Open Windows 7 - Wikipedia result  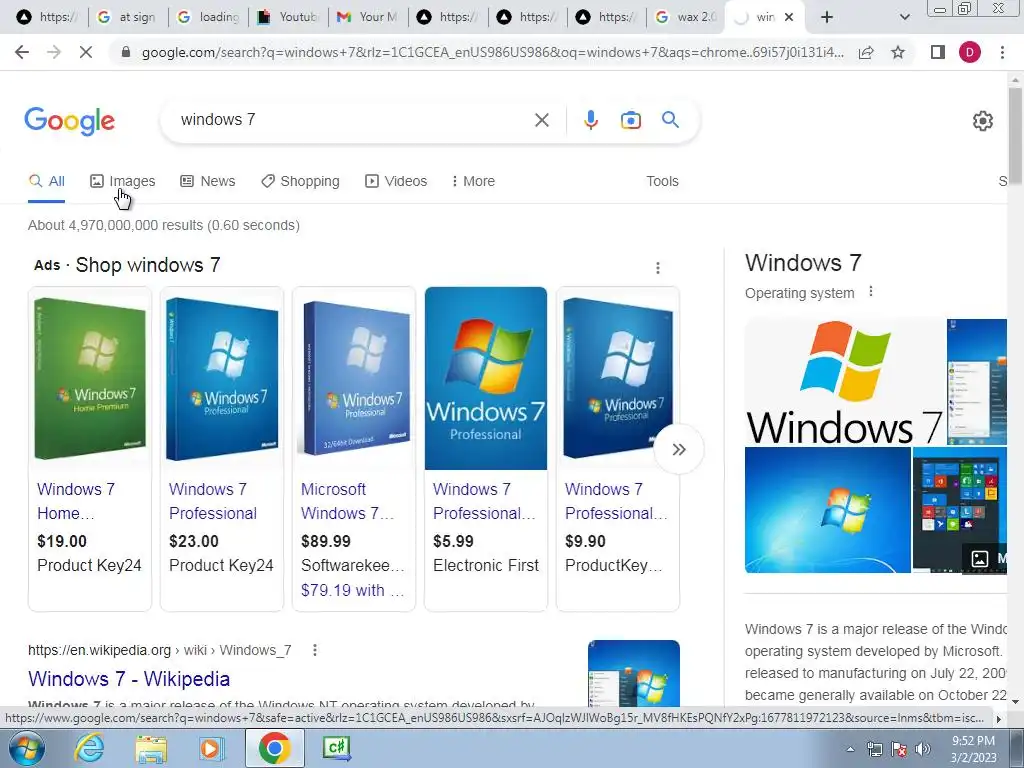tap(129, 679)
